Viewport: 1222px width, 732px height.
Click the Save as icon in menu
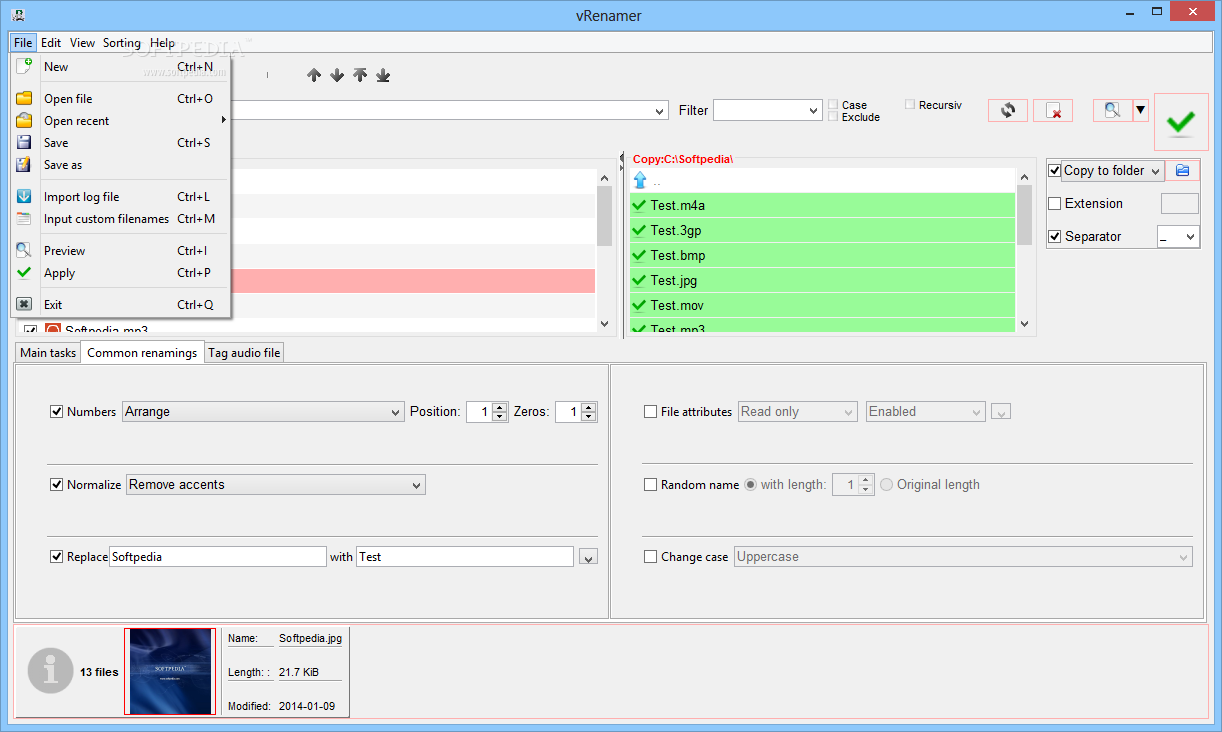pyautogui.click(x=24, y=165)
